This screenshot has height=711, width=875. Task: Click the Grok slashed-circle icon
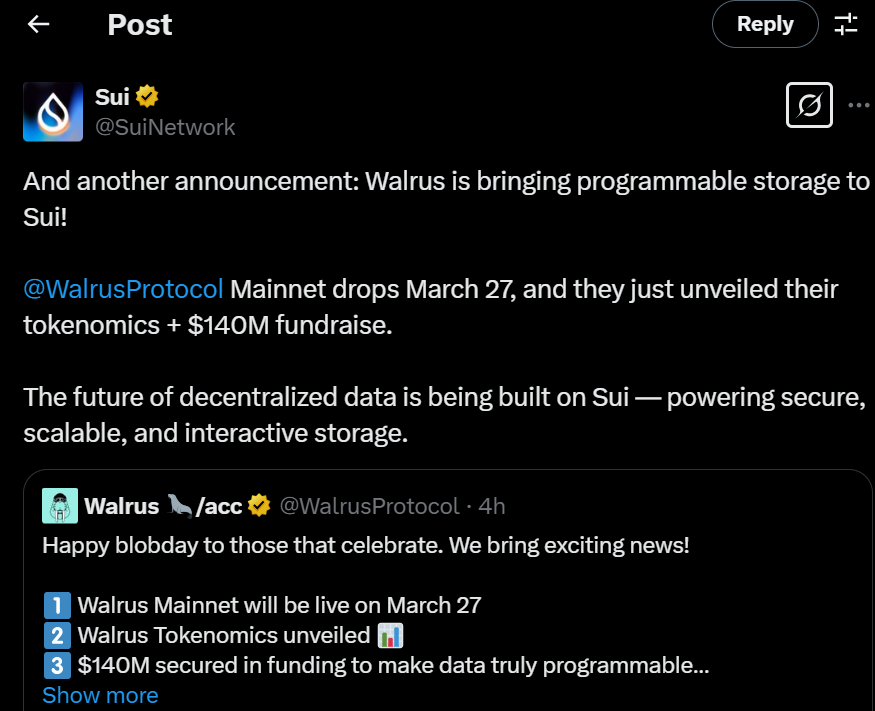coord(809,105)
